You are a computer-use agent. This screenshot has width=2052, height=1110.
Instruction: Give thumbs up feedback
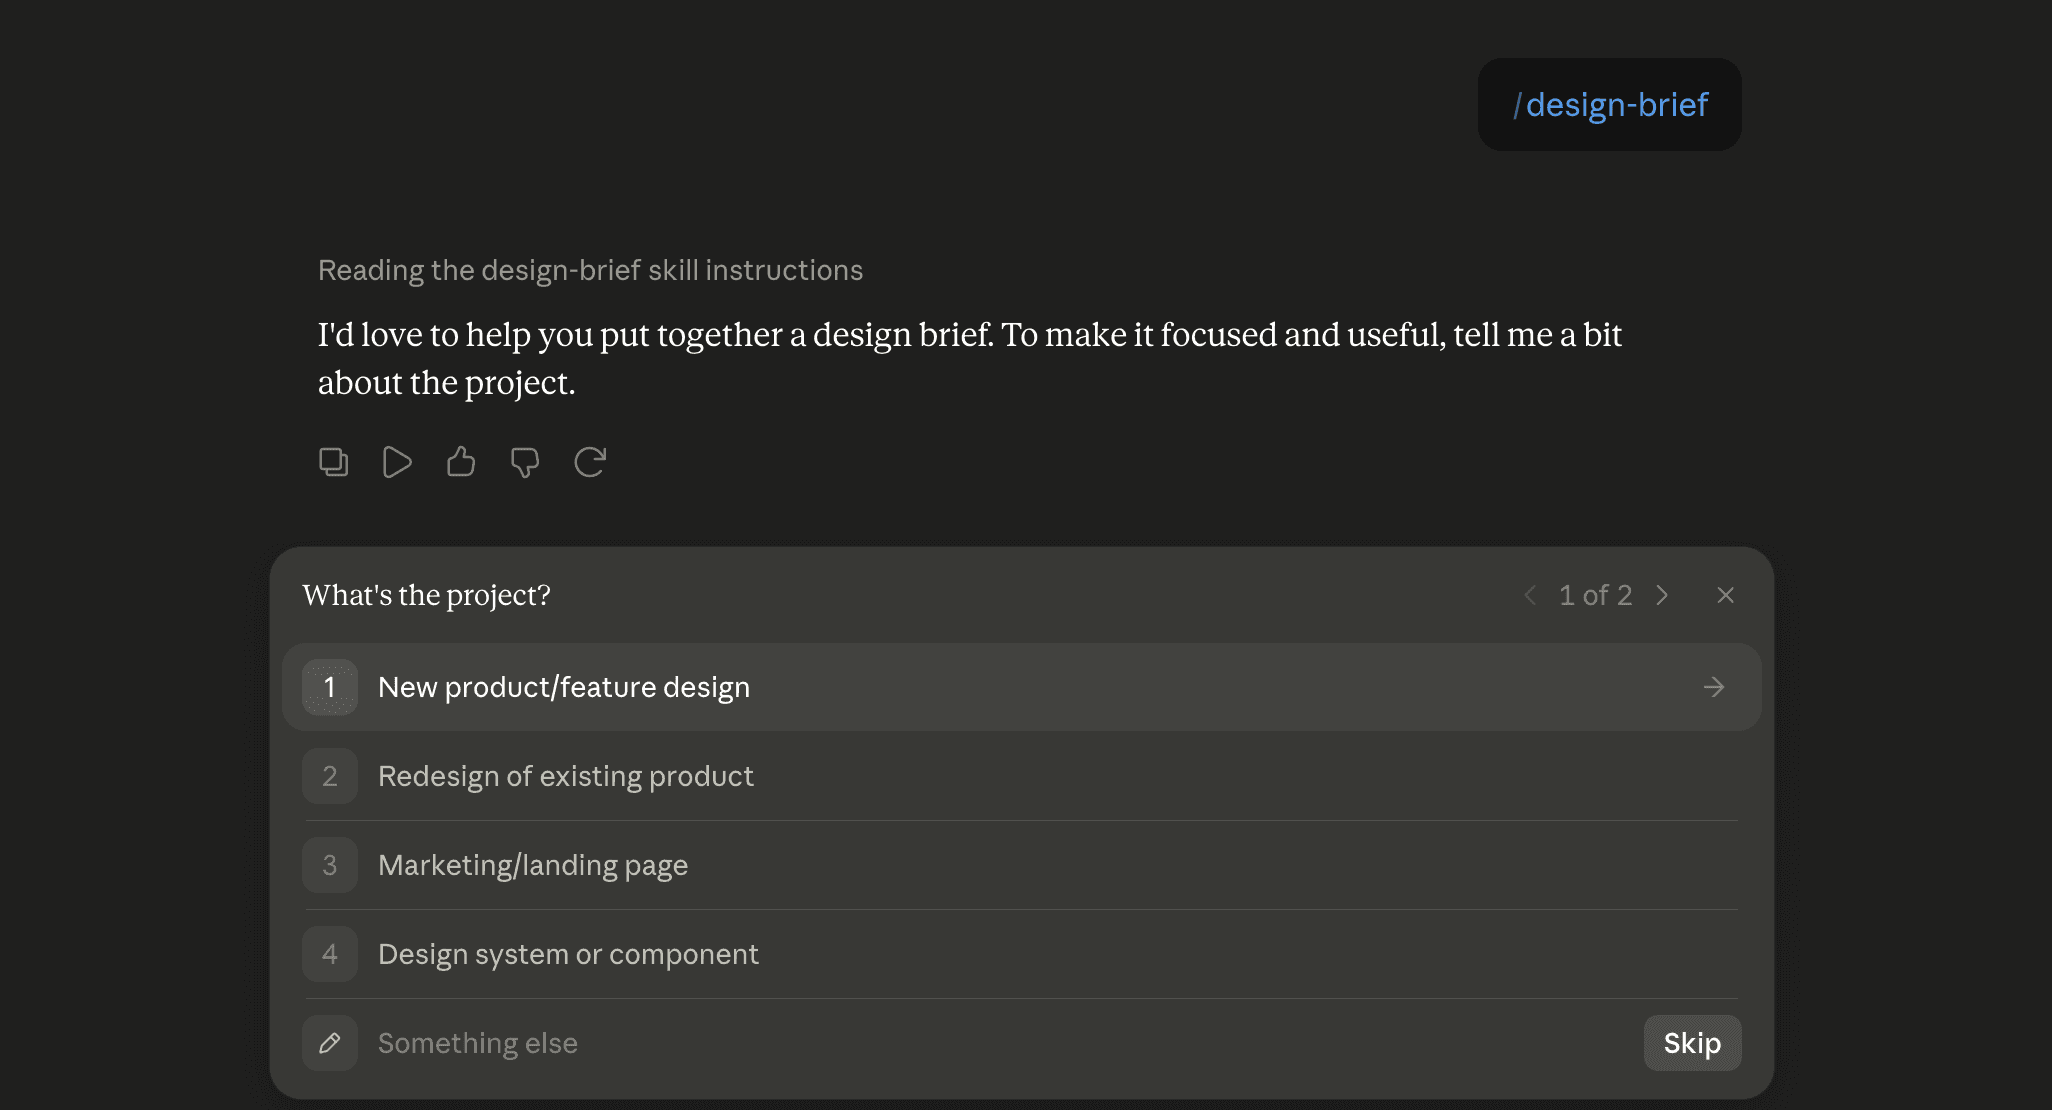pos(461,462)
